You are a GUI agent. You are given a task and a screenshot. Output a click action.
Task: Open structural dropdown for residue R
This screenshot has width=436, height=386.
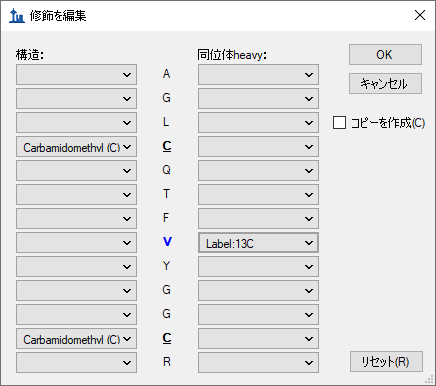(x=76, y=363)
